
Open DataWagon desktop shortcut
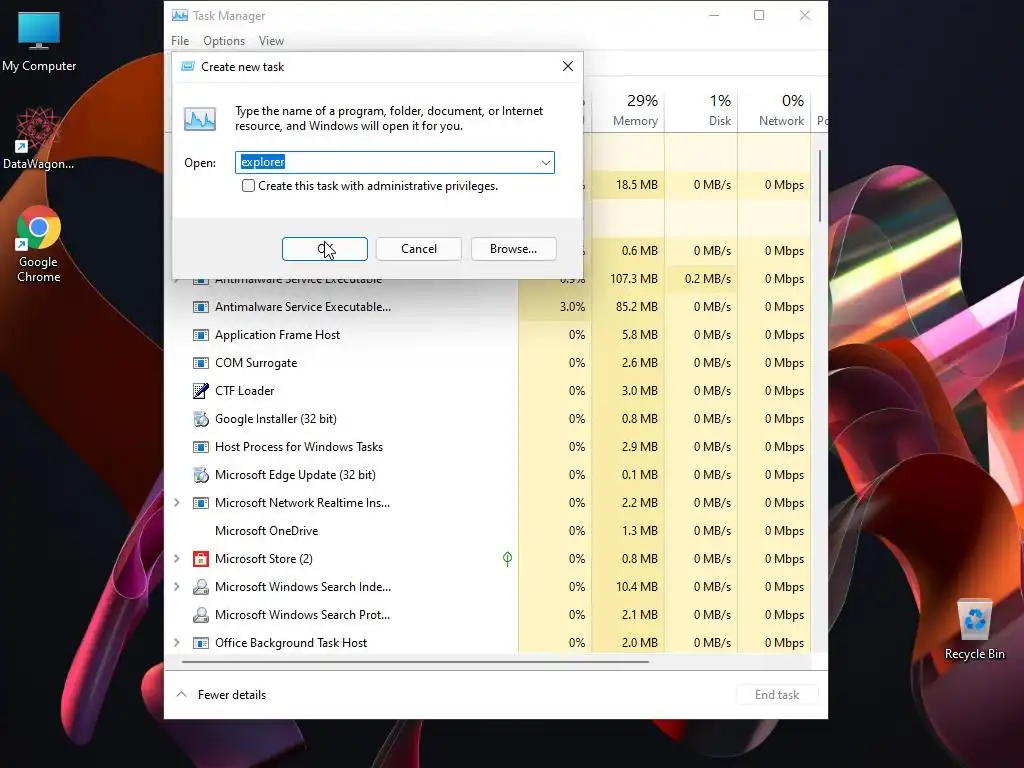point(39,138)
